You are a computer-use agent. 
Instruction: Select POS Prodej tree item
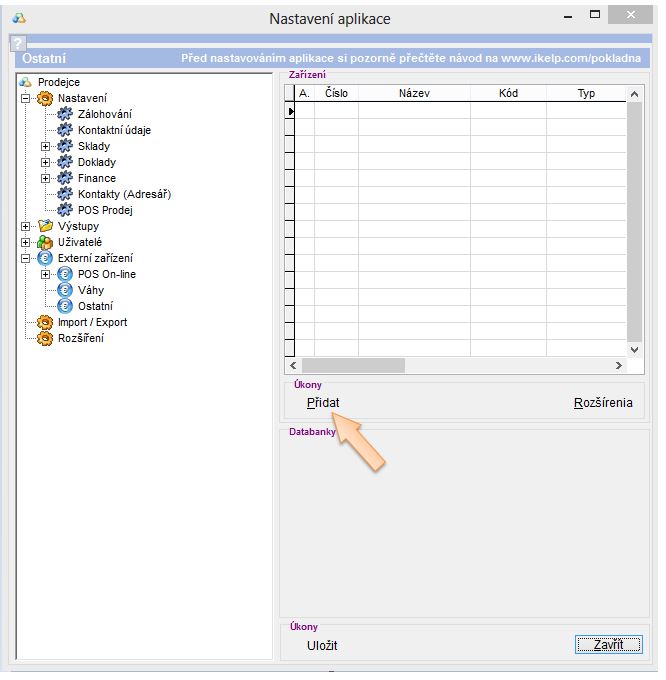(105, 210)
